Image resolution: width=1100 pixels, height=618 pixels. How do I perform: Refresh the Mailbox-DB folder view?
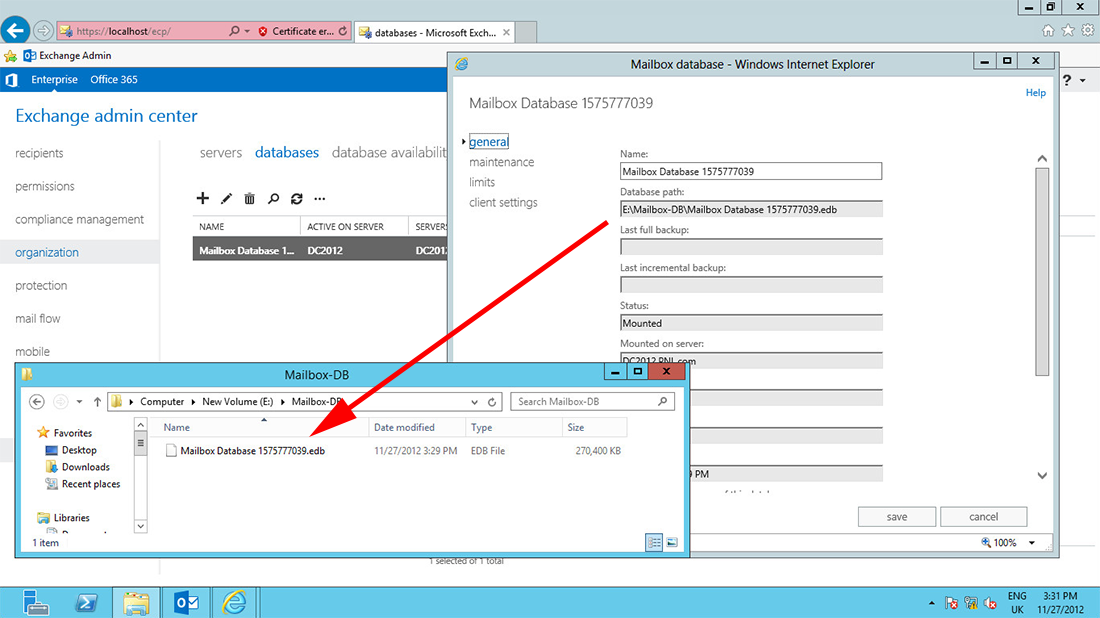point(492,402)
